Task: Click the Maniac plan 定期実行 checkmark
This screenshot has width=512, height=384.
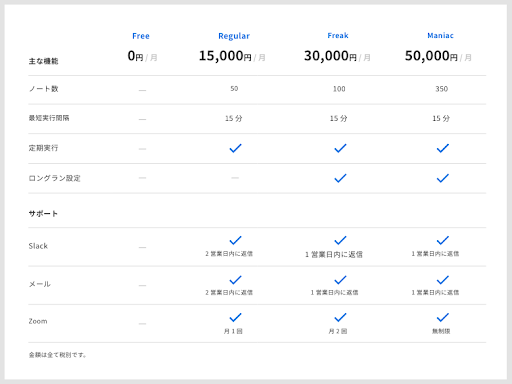Action: (443, 148)
